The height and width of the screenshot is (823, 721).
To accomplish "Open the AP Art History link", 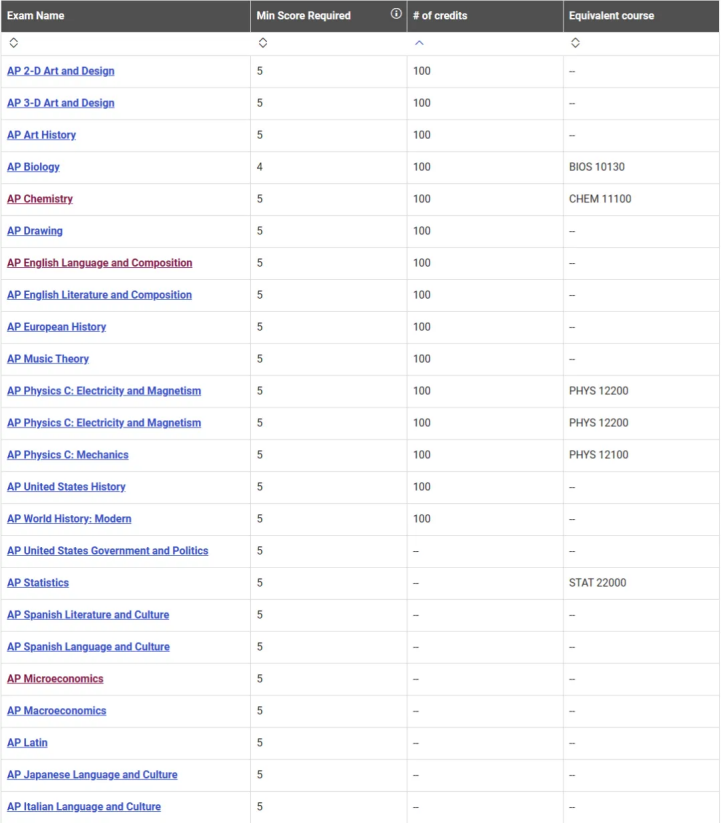I will (41, 135).
